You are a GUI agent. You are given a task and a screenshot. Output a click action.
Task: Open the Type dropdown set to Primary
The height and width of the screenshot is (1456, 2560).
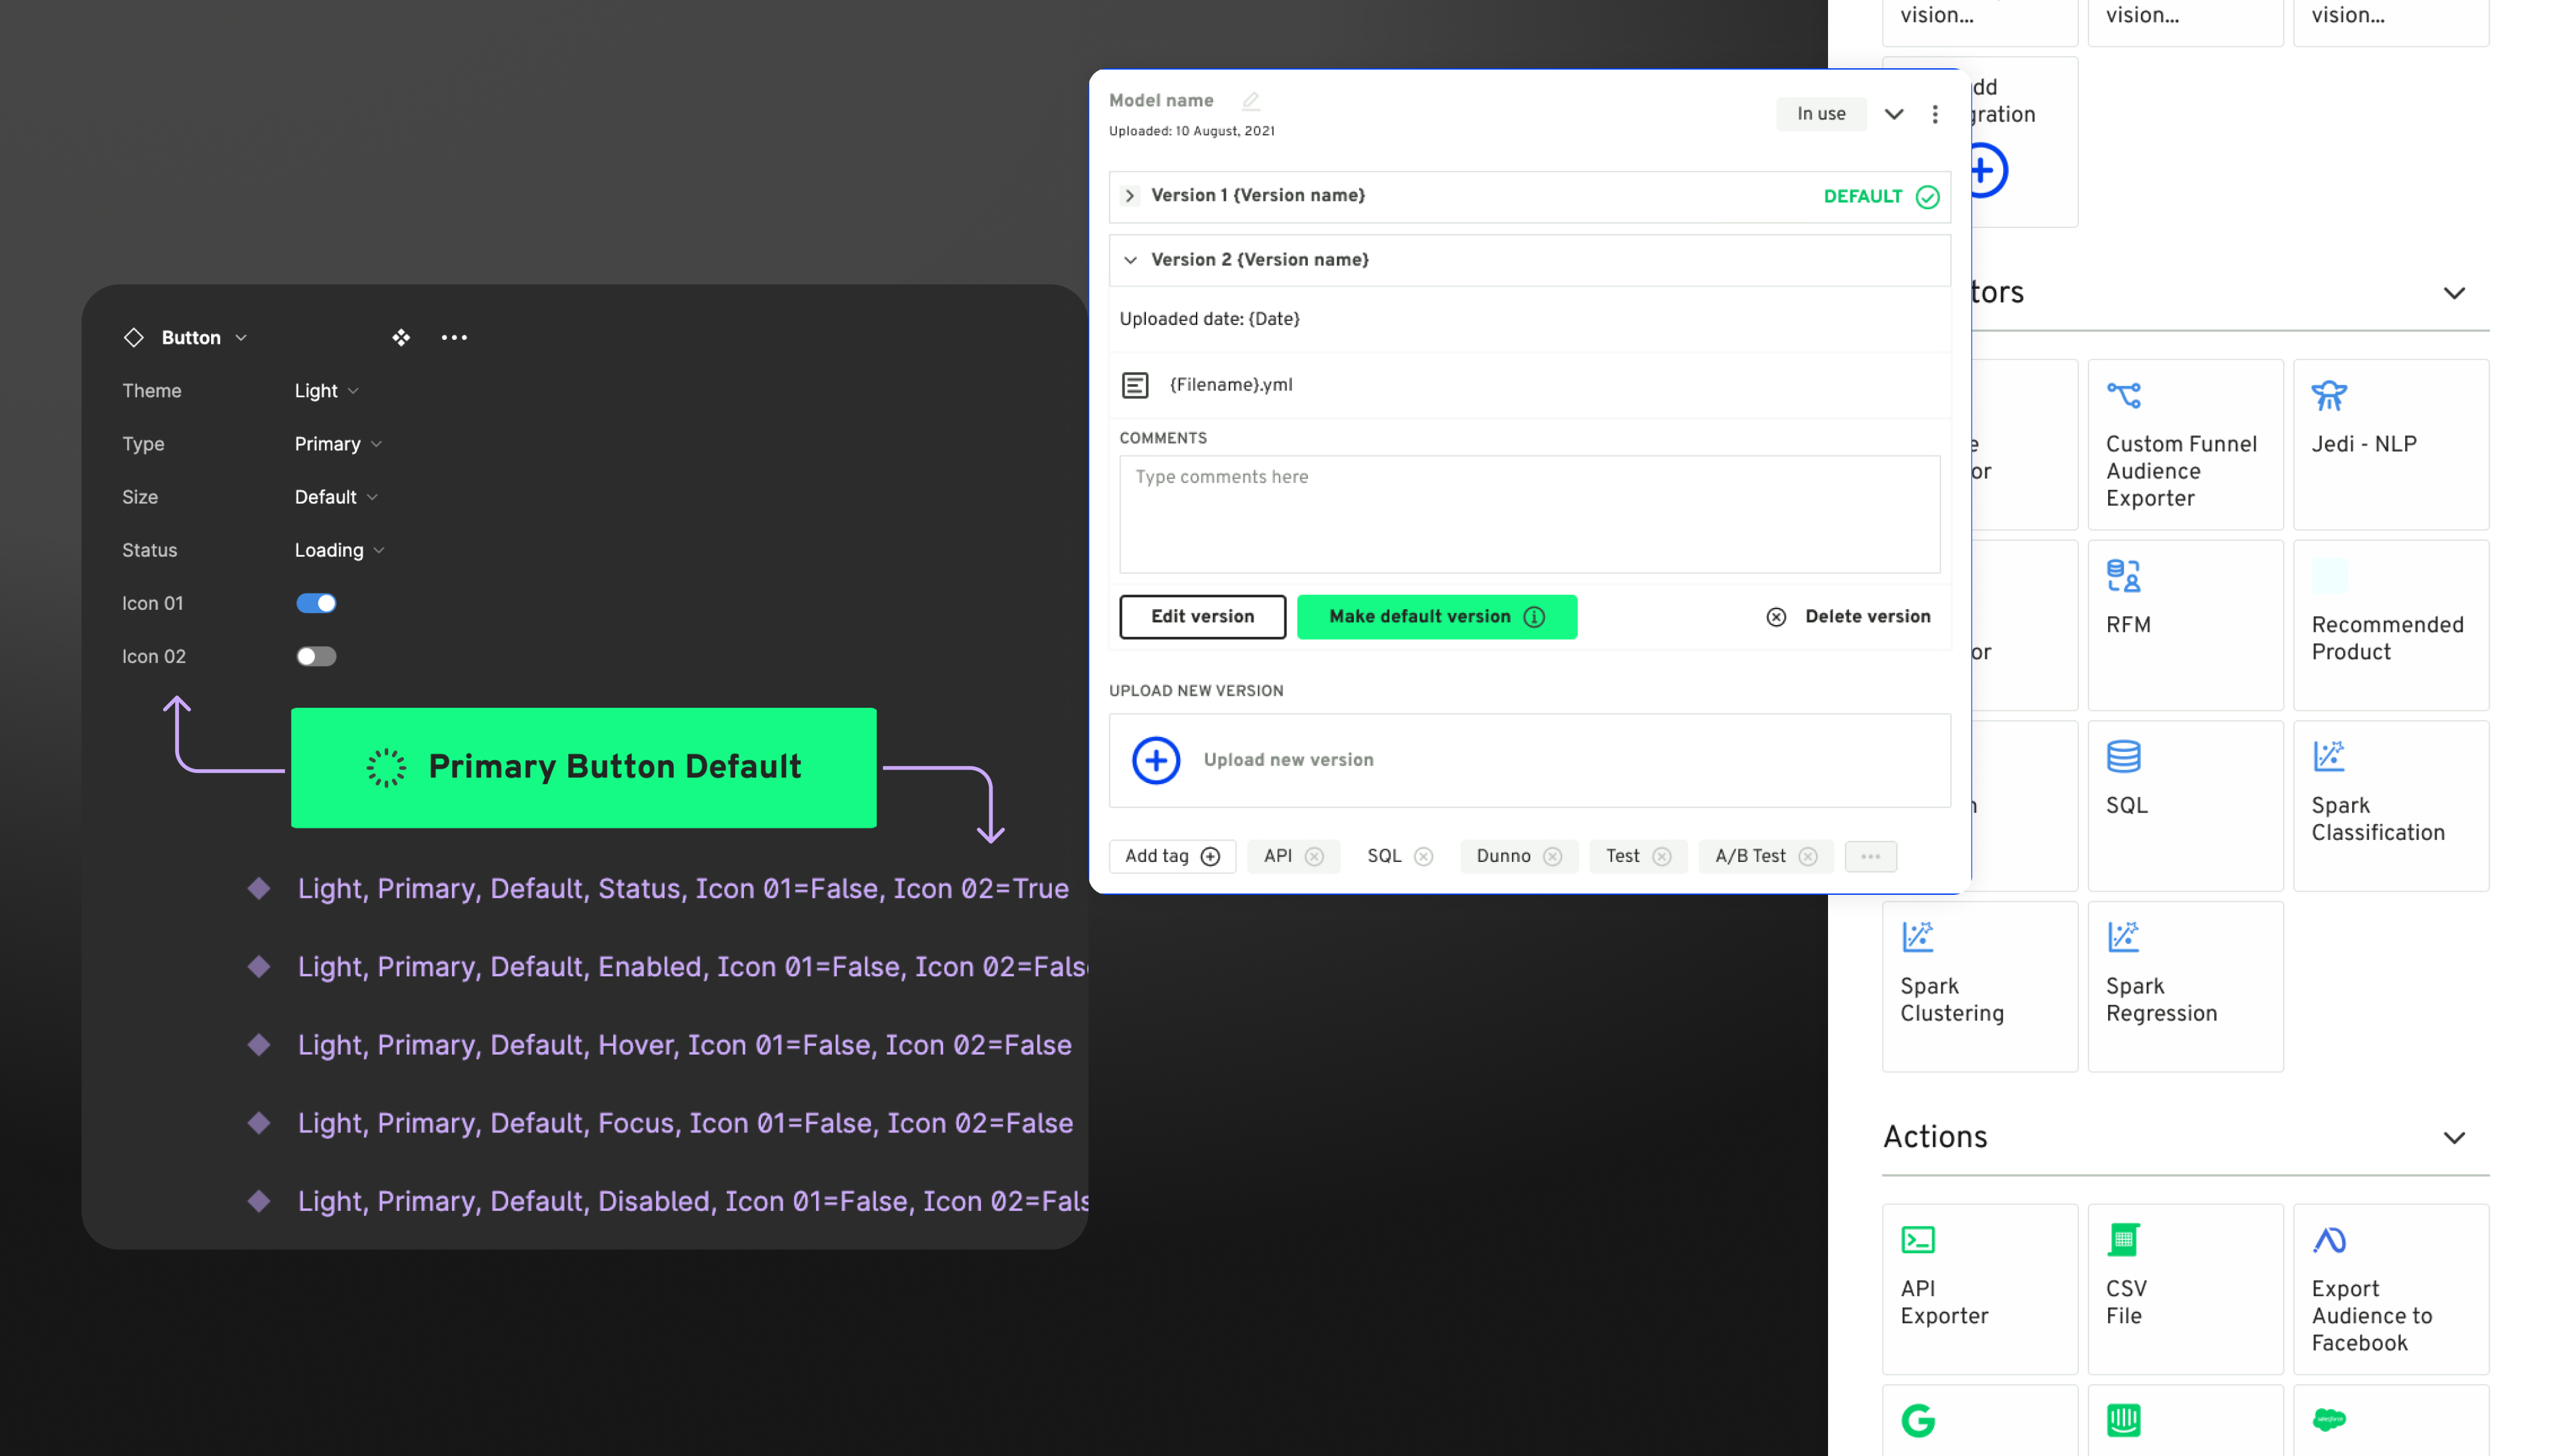338,444
